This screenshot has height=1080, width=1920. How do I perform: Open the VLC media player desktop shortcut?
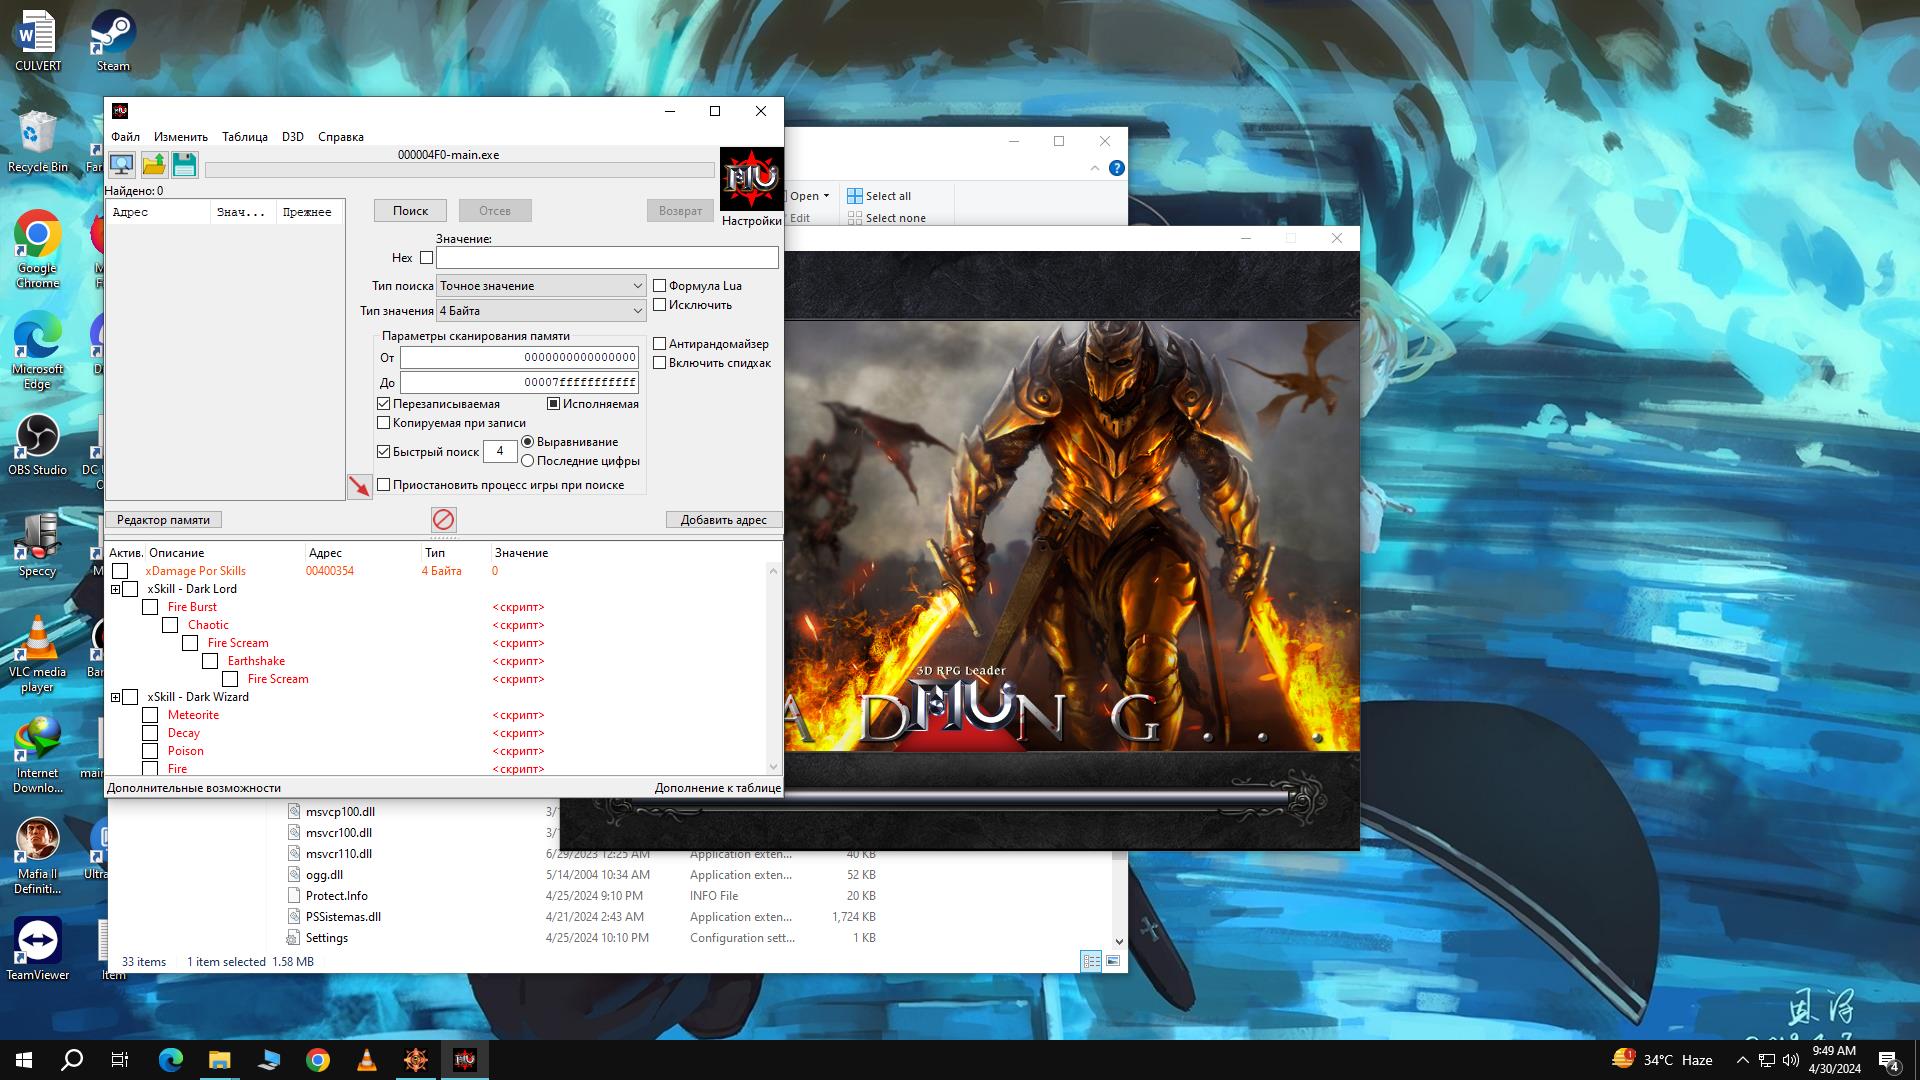(x=38, y=654)
